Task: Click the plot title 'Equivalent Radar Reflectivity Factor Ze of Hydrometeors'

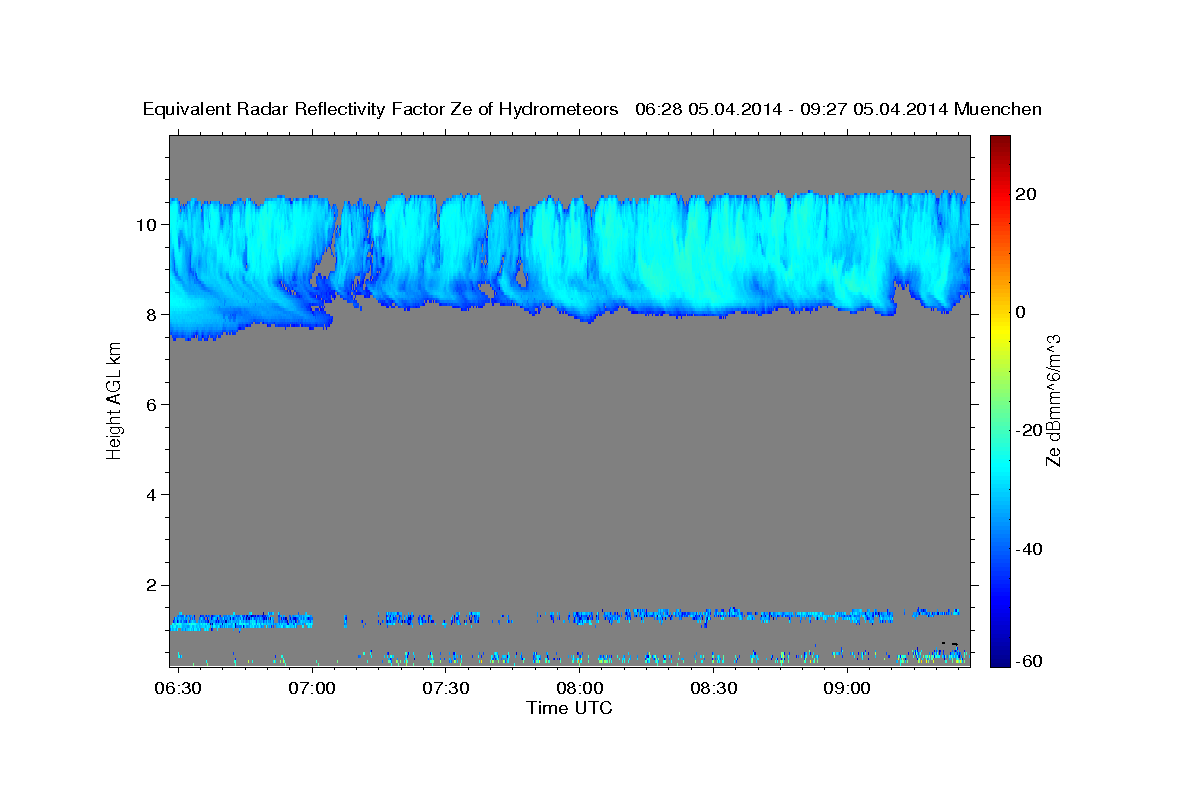Action: tap(381, 110)
